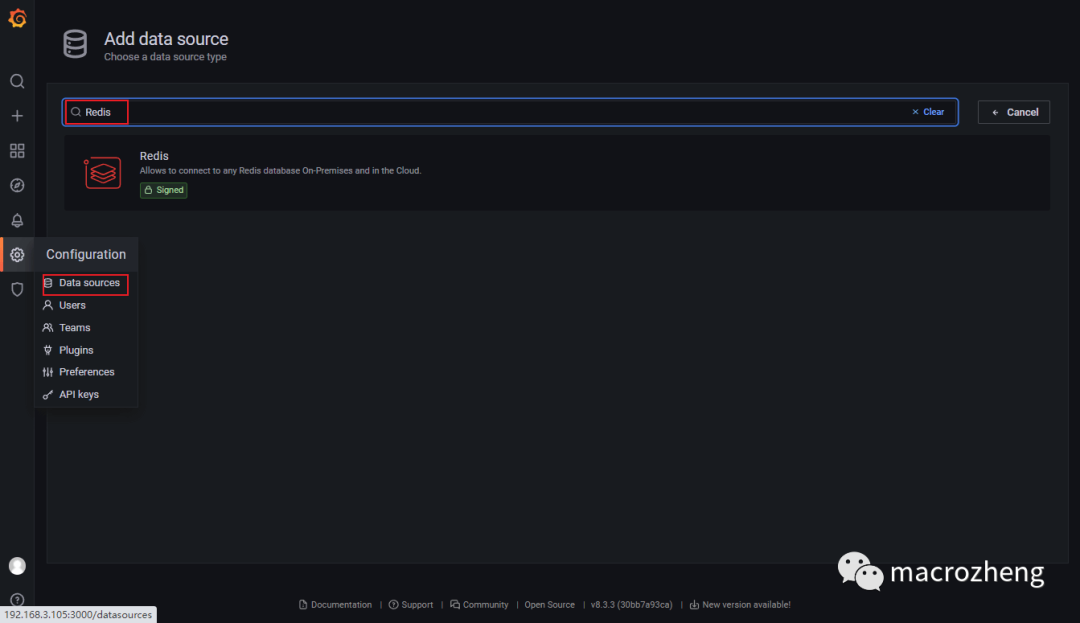The height and width of the screenshot is (623, 1080).
Task: Click New version available link
Action: [740, 604]
